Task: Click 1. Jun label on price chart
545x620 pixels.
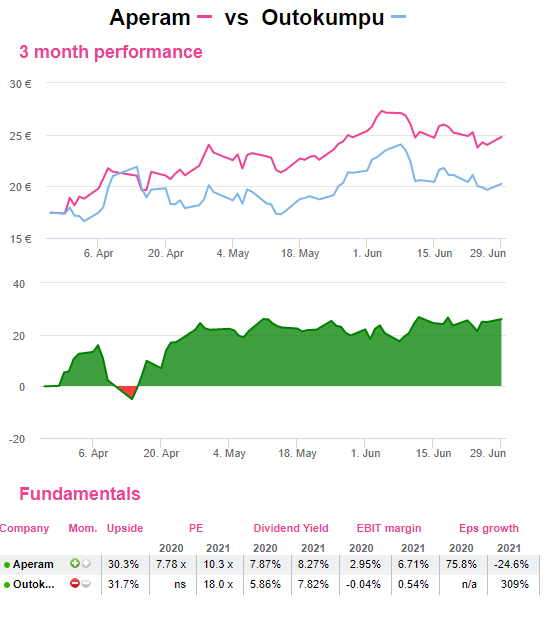Action: point(367,253)
